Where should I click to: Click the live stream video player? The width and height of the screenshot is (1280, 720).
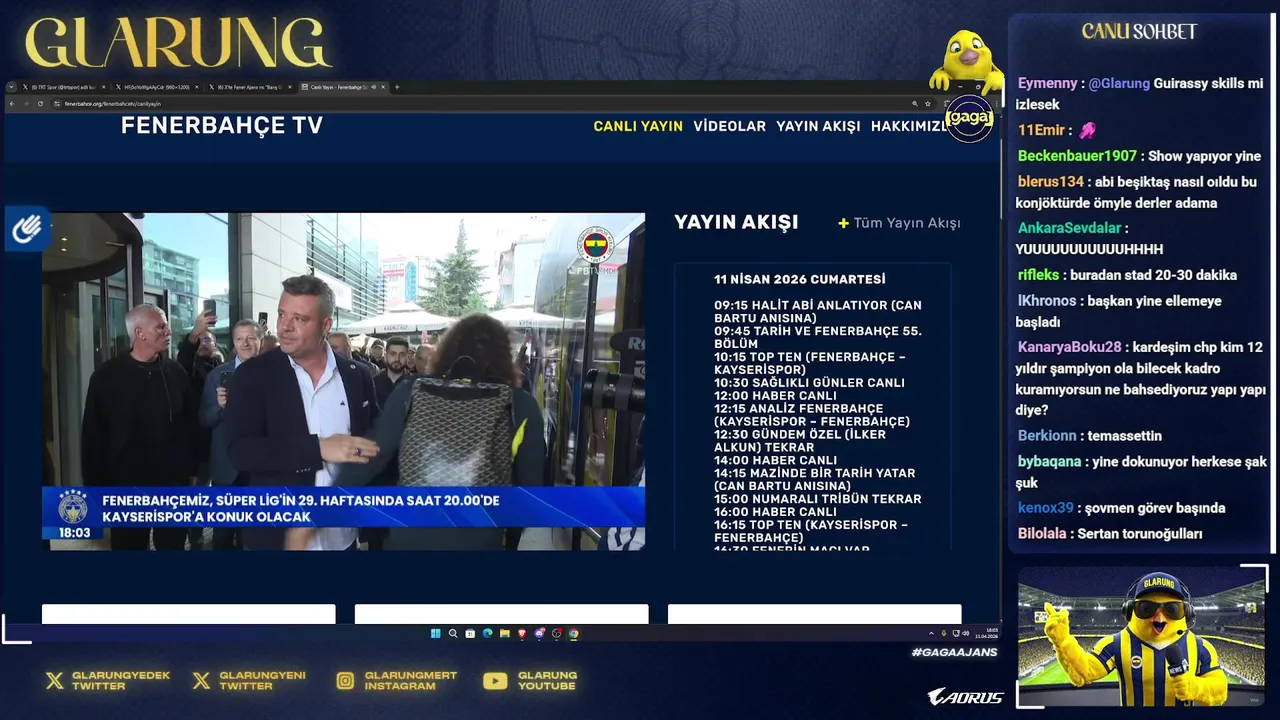click(x=343, y=381)
